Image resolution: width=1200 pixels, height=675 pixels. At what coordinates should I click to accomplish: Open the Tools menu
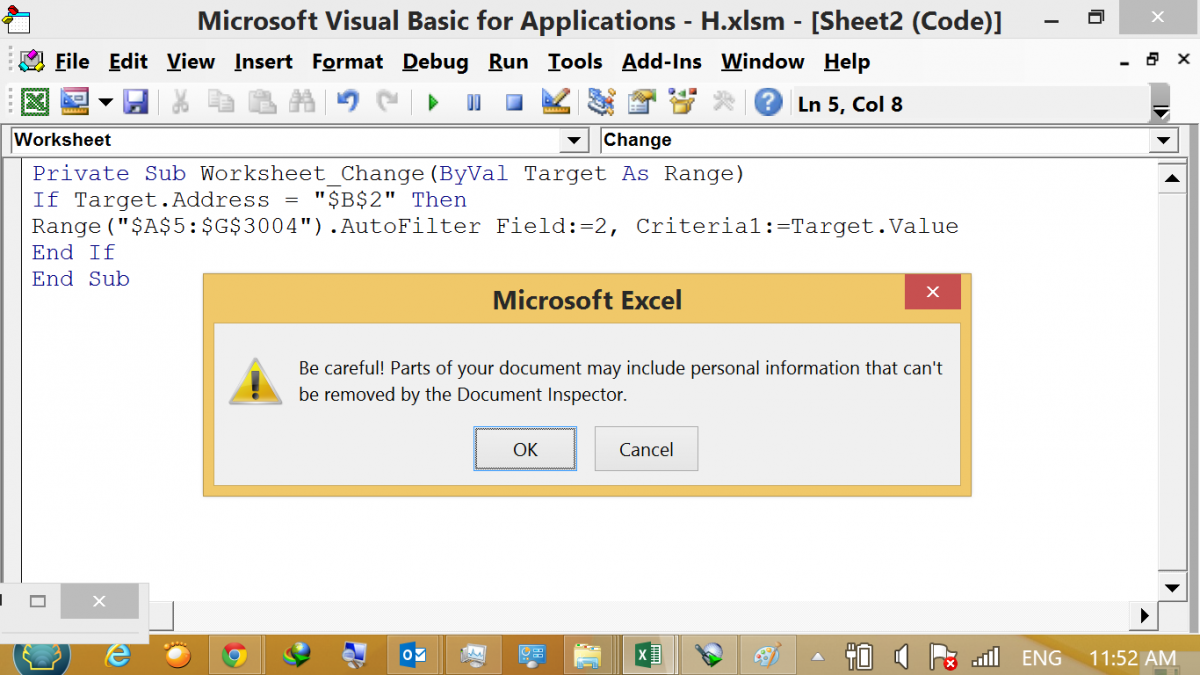click(x=575, y=62)
